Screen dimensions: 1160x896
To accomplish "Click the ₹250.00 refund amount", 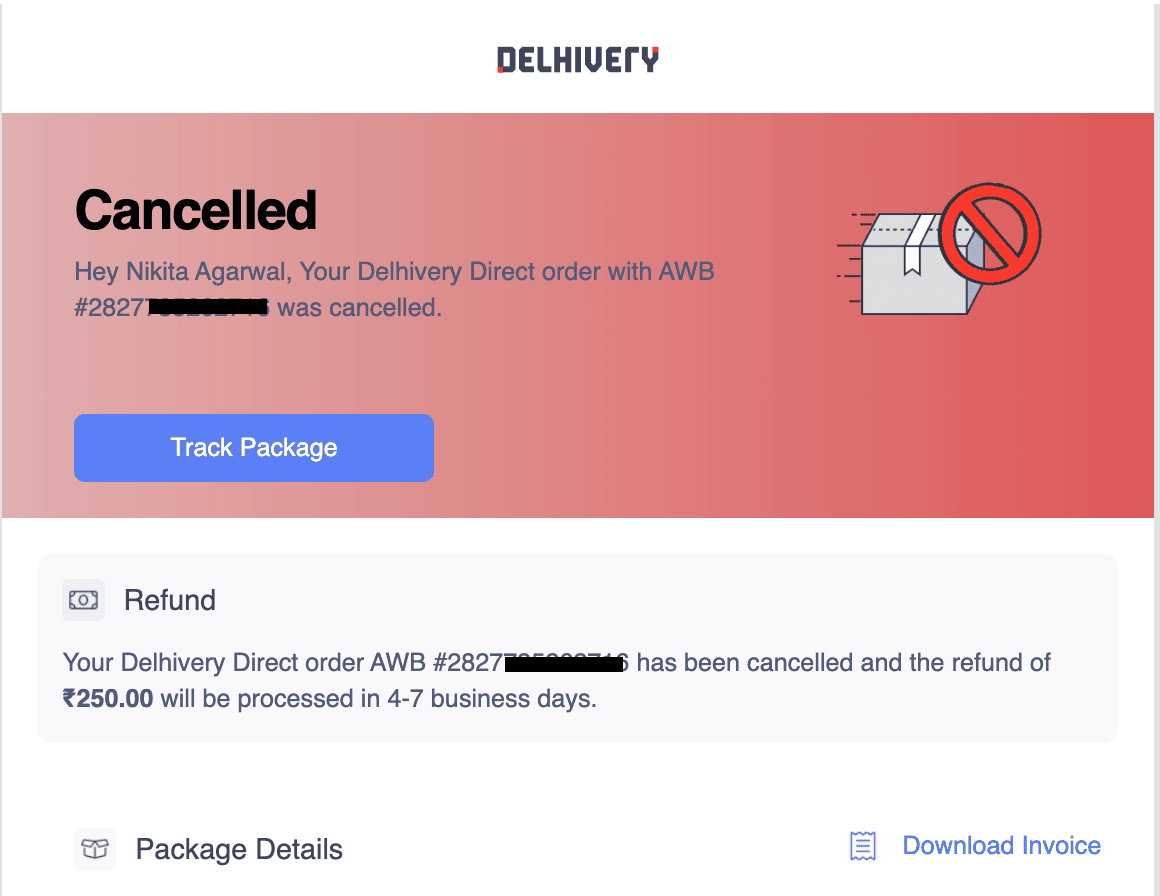I will [108, 698].
